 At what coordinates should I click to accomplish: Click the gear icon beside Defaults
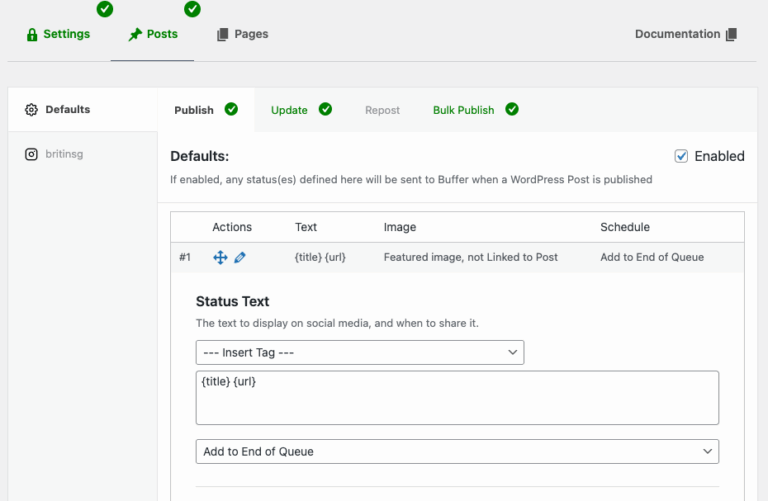[31, 110]
